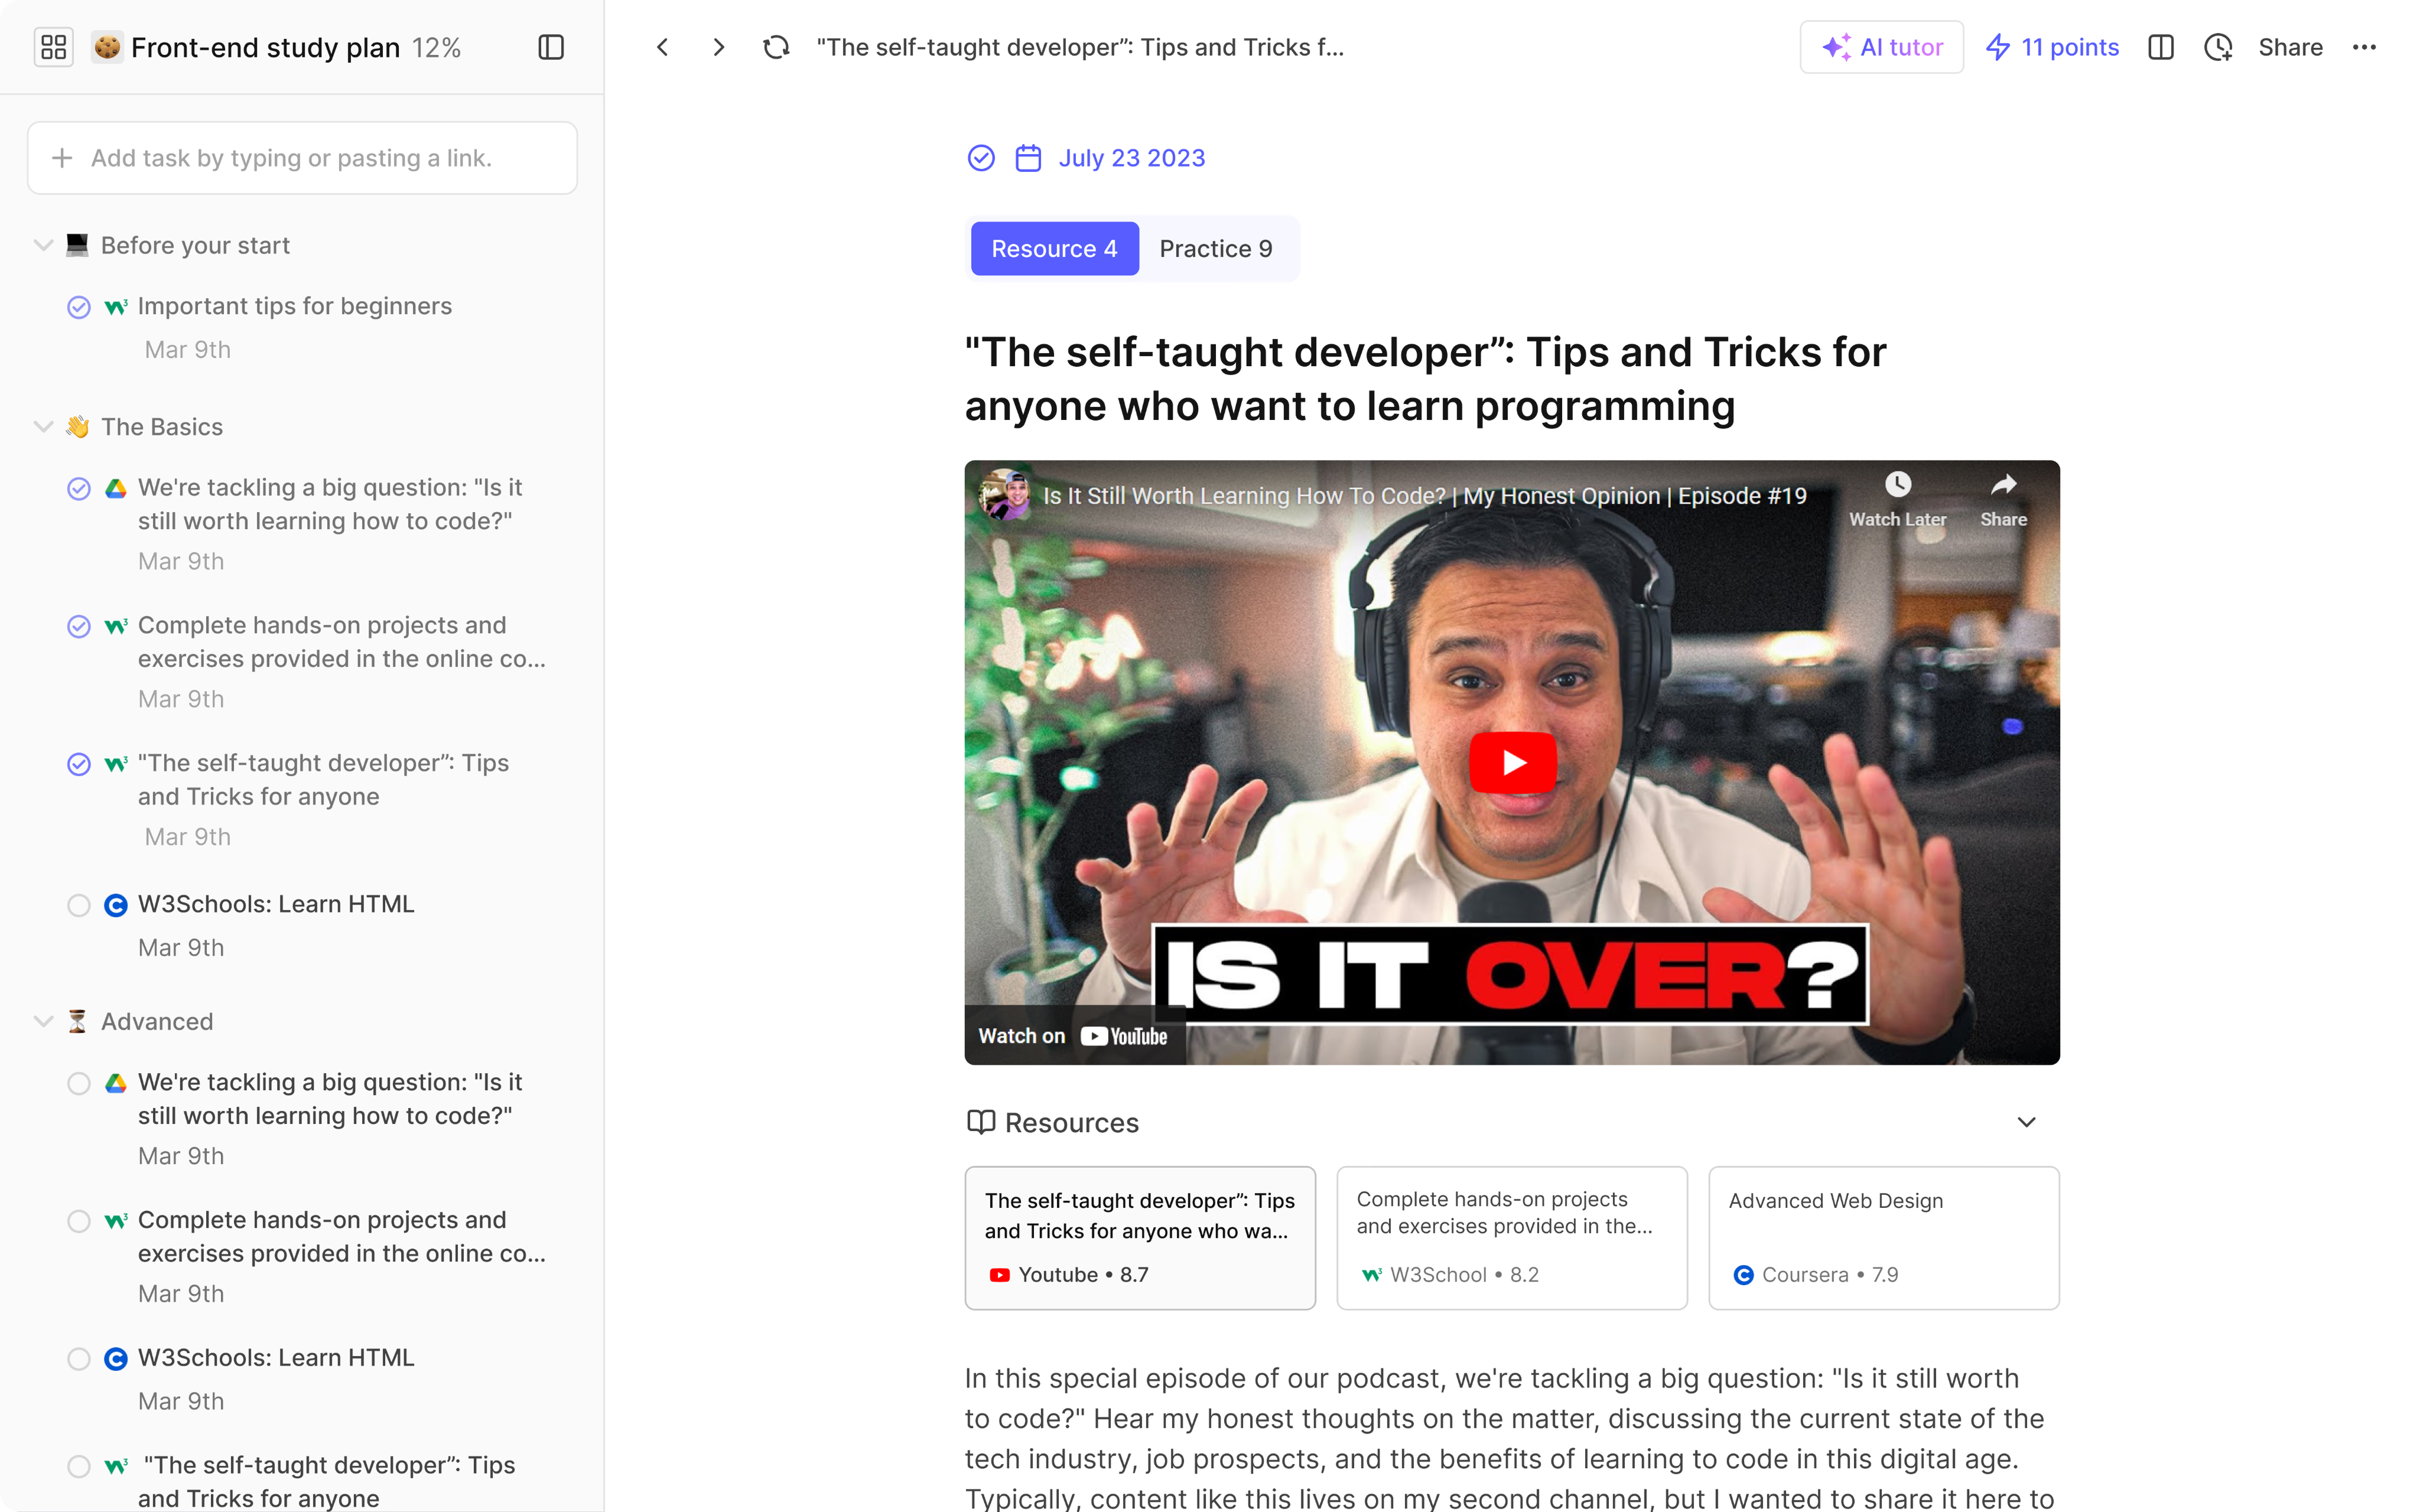The width and height of the screenshot is (2420, 1512).
Task: Go forward with the right arrow
Action: 718,47
